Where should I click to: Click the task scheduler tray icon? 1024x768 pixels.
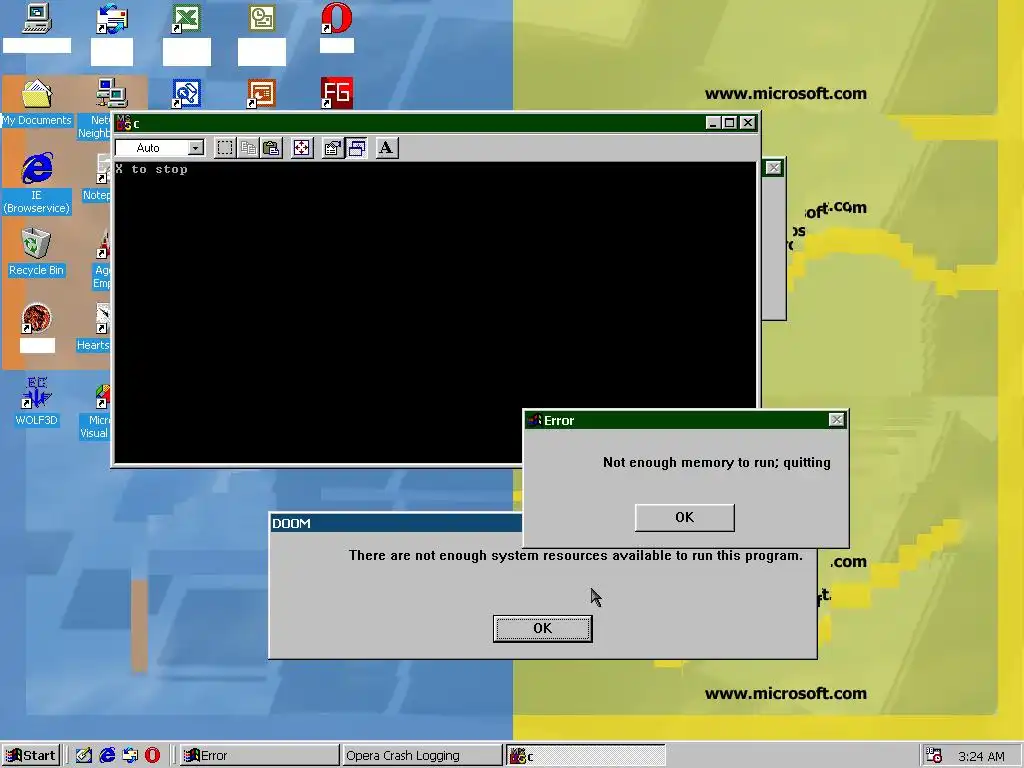click(935, 756)
